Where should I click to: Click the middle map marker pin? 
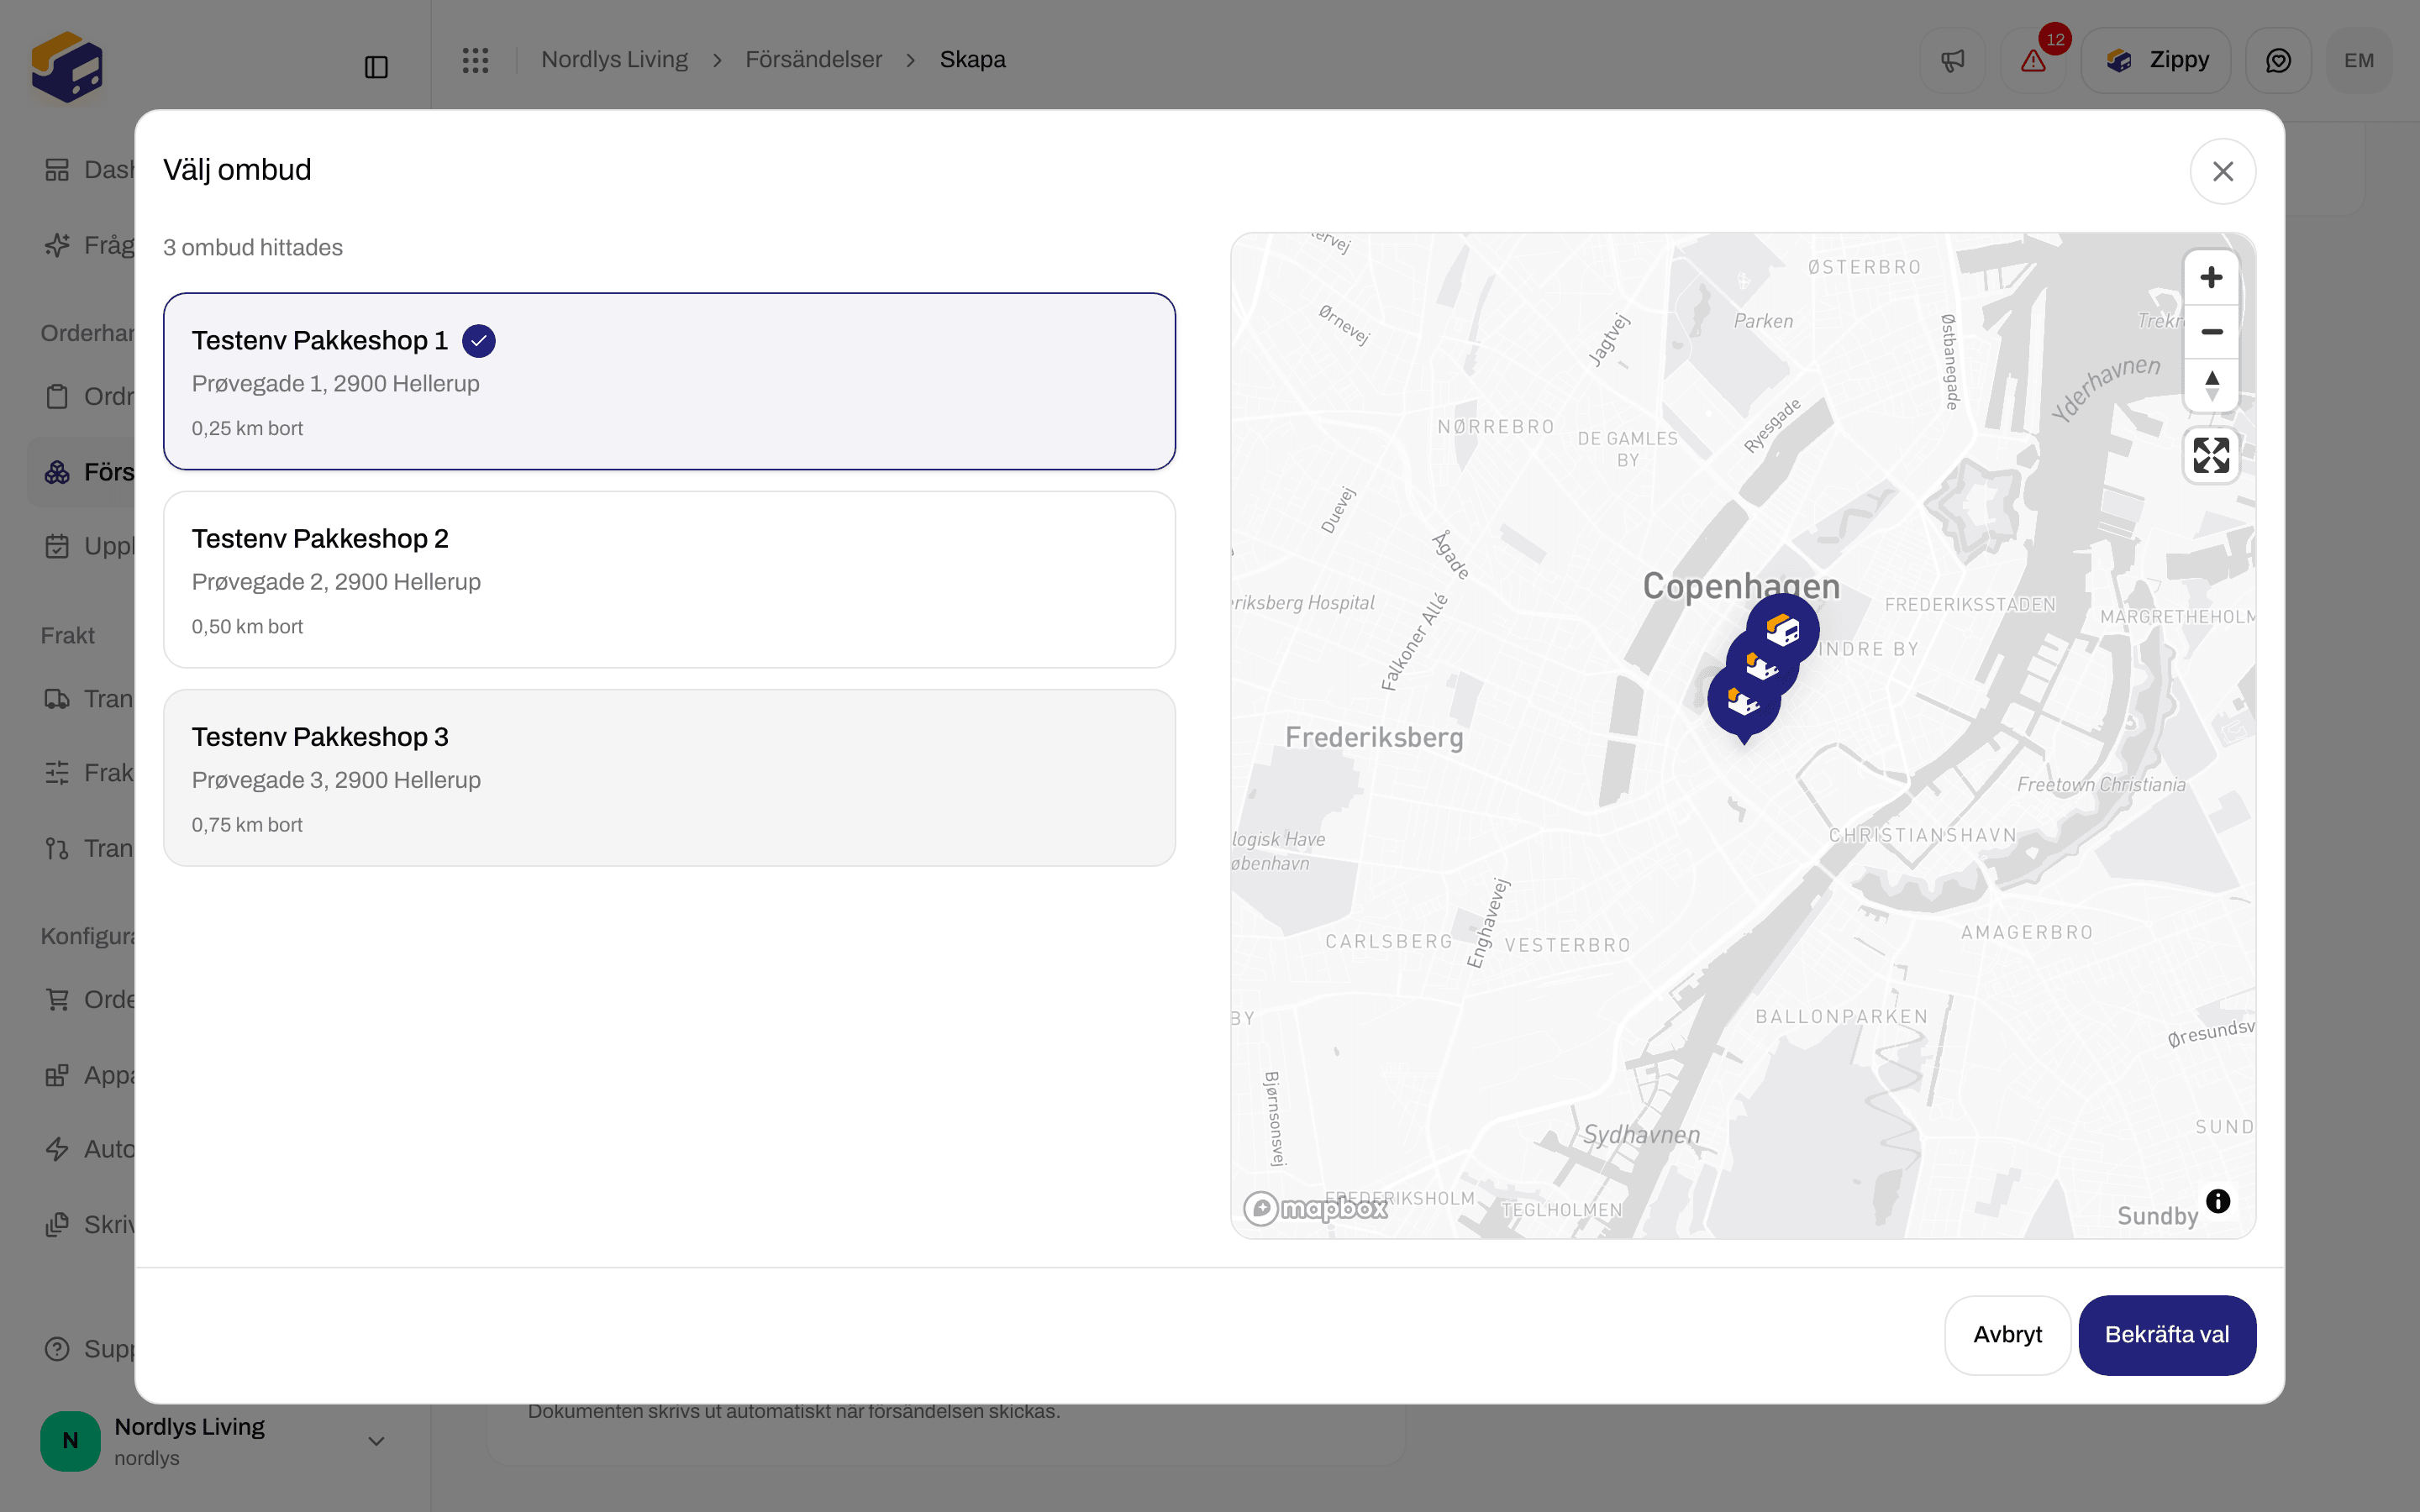[1760, 665]
